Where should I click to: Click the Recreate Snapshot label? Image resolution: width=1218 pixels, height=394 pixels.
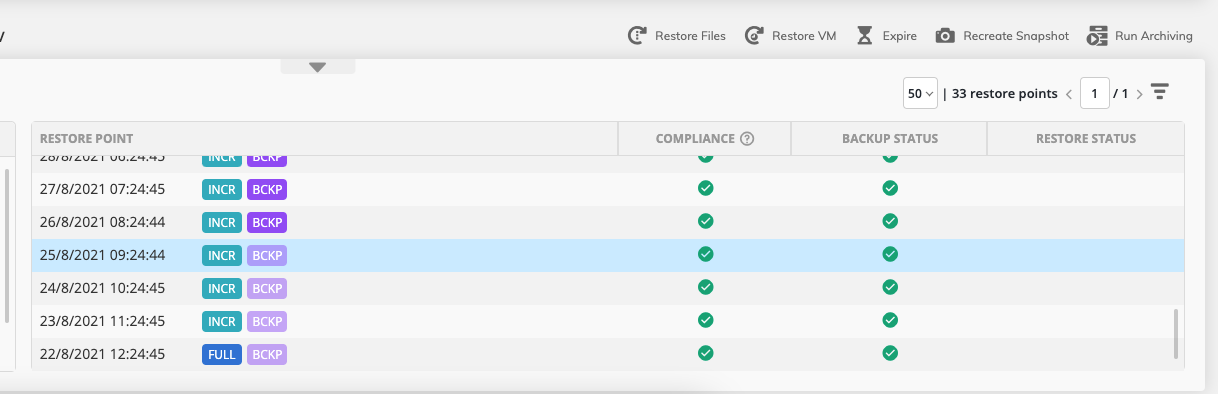[x=1016, y=36]
